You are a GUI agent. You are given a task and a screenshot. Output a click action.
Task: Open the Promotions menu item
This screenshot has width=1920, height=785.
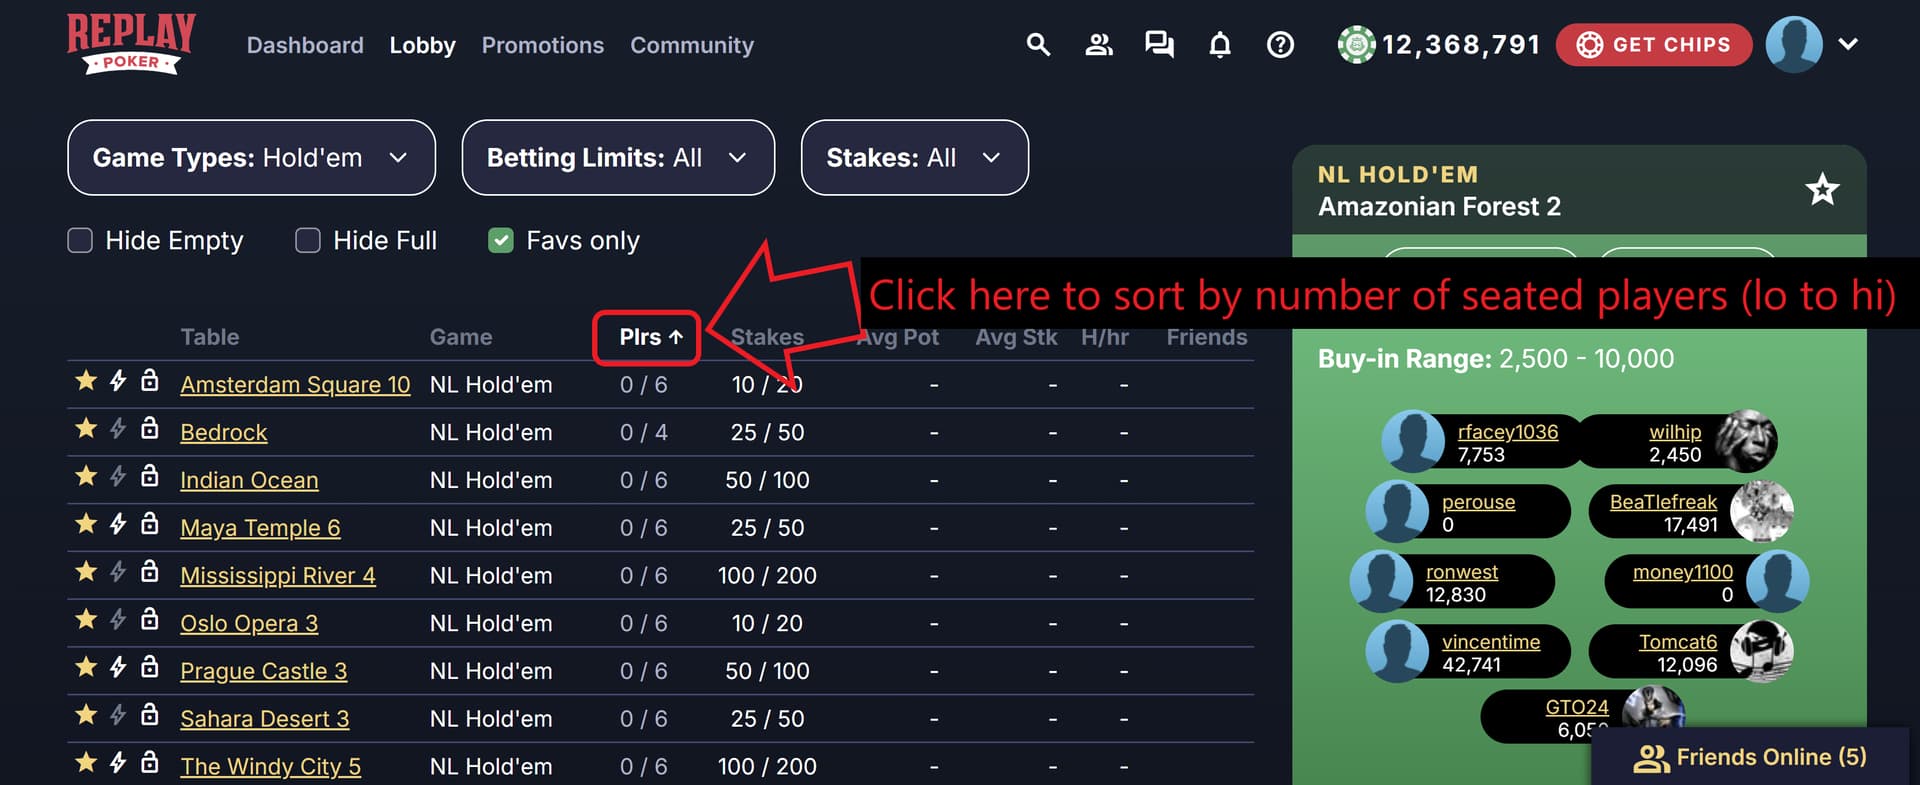click(x=543, y=45)
